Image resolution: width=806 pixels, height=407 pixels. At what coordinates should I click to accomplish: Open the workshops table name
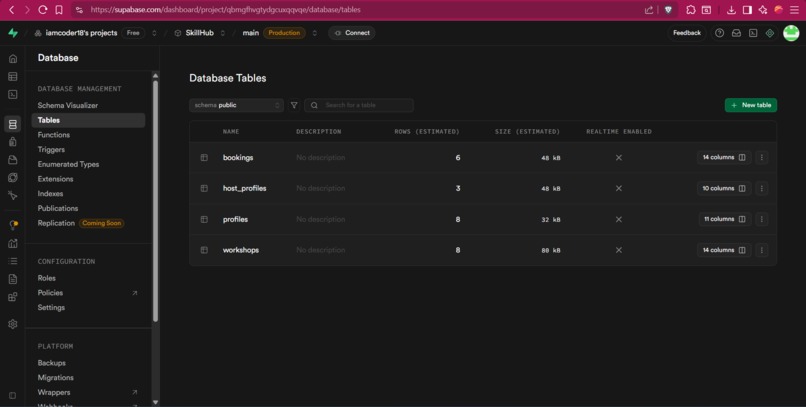pos(241,250)
